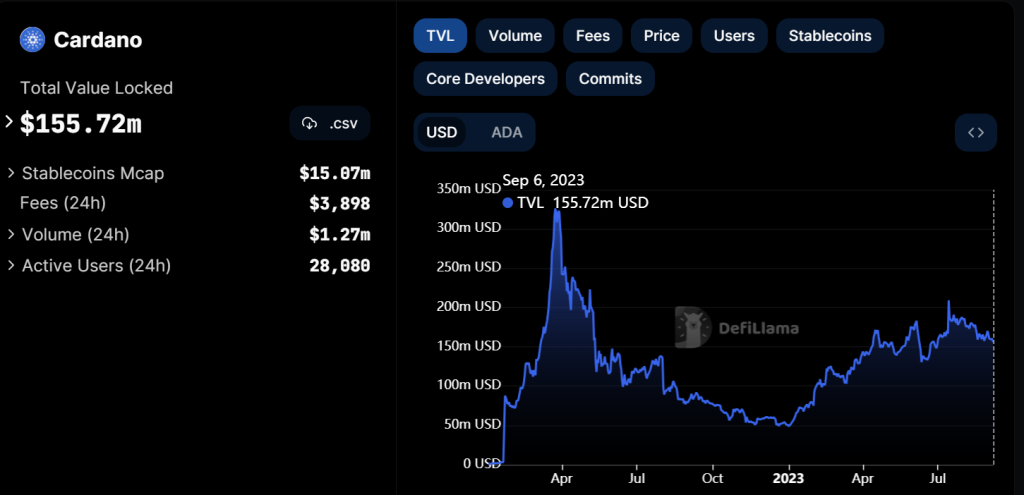The width and height of the screenshot is (1024, 495).
Task: Click the 350m USD y-axis label
Action: (x=469, y=189)
